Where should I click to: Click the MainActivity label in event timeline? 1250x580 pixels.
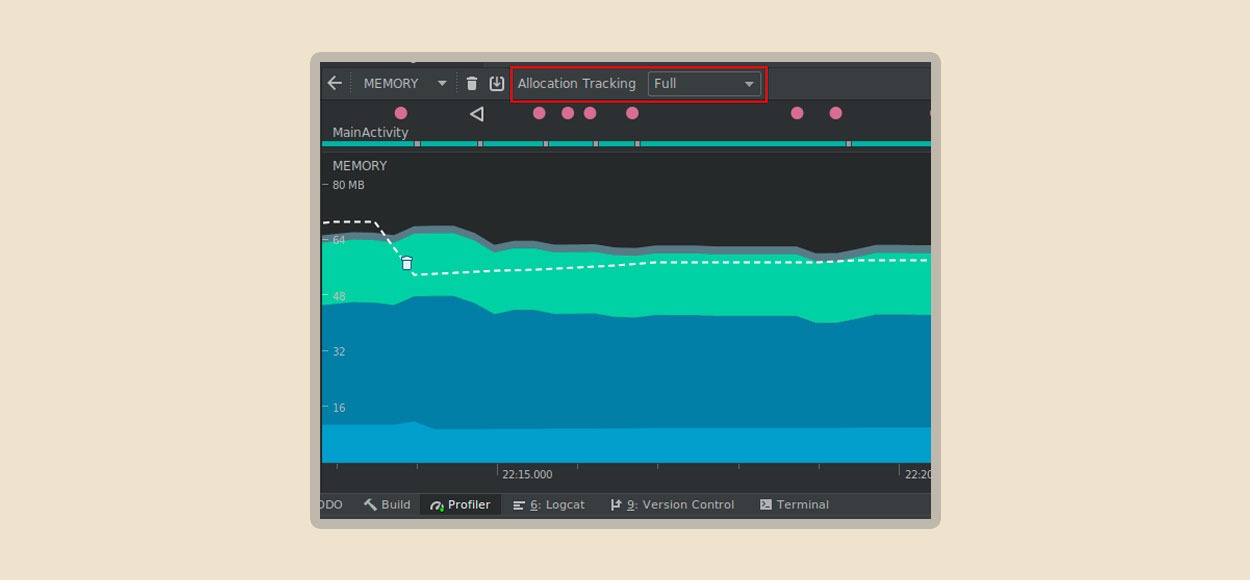[370, 132]
